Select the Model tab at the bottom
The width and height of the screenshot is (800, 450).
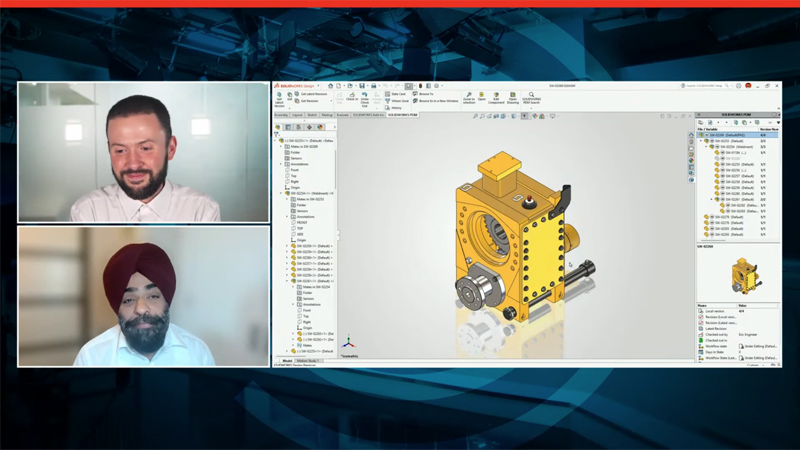point(287,360)
